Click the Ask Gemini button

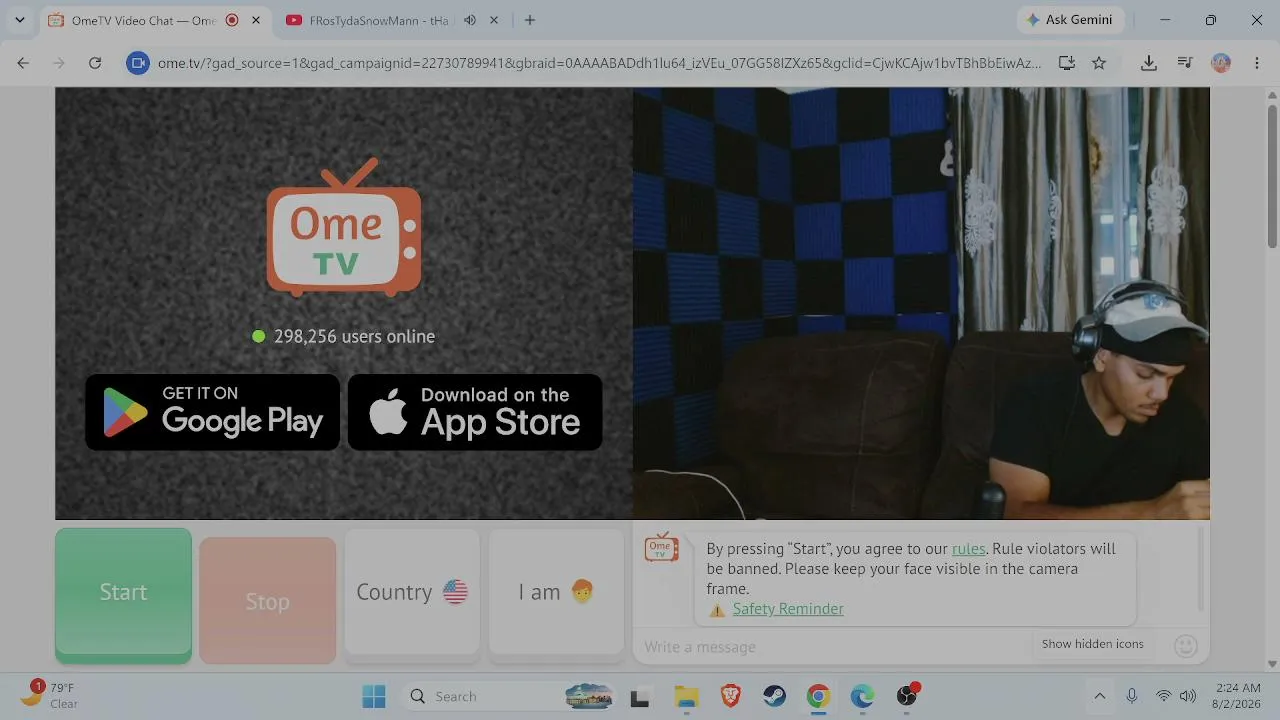(x=1069, y=20)
